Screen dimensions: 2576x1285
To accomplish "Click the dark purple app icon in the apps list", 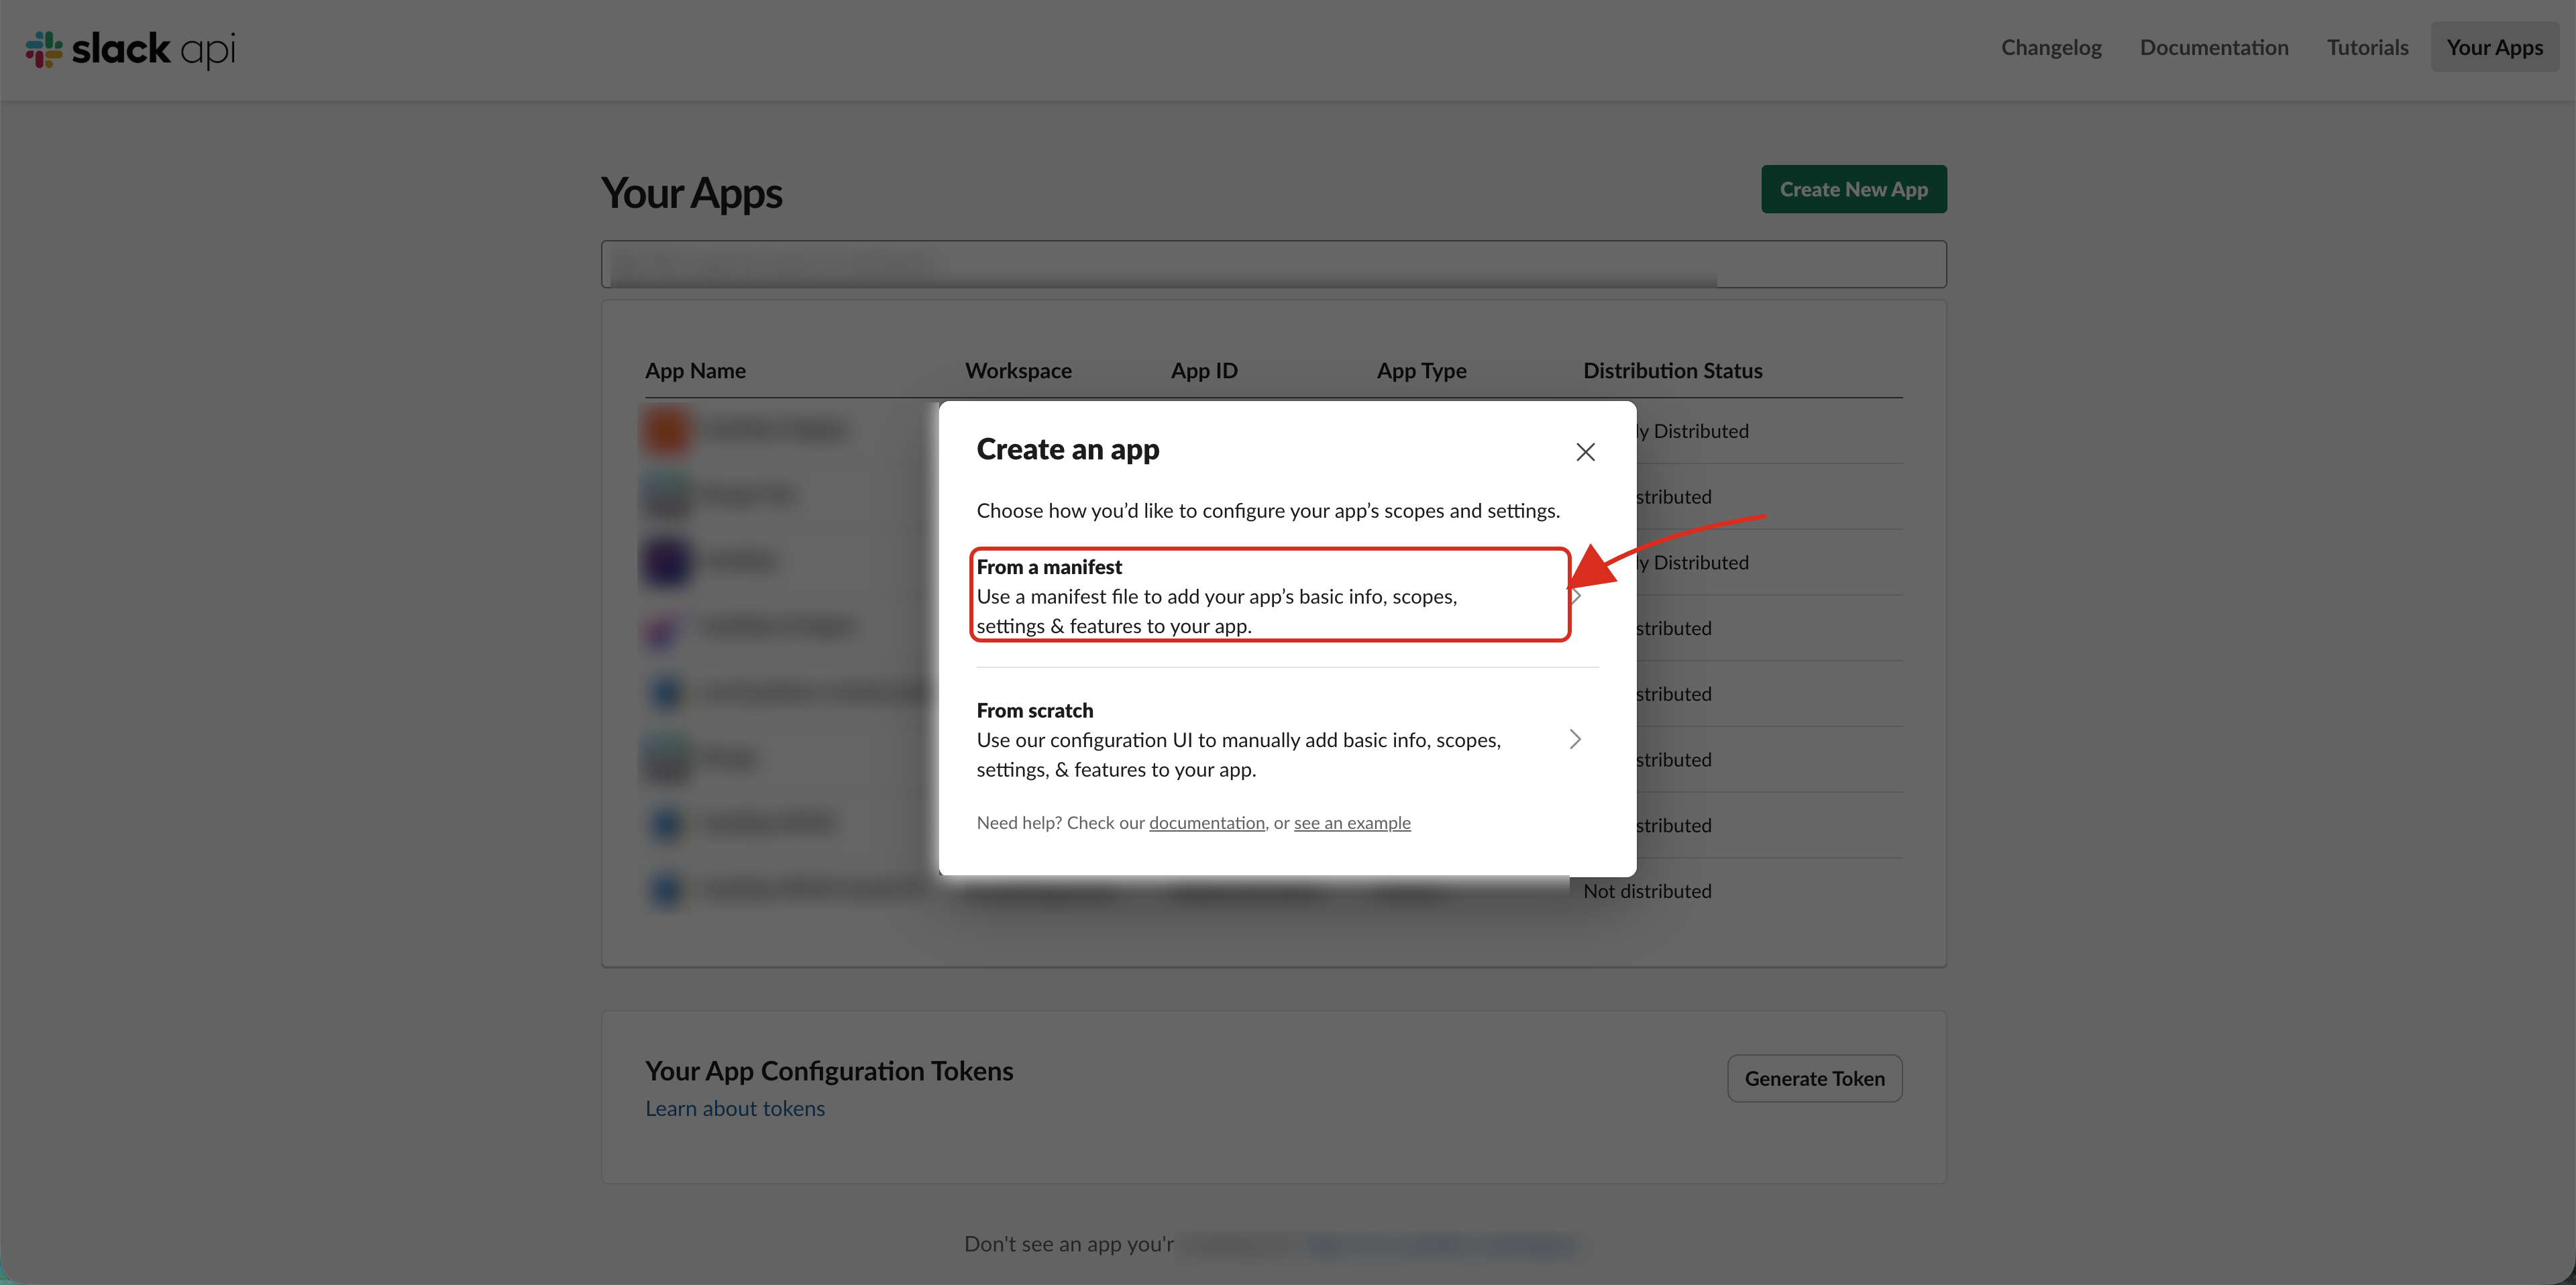I will point(667,562).
